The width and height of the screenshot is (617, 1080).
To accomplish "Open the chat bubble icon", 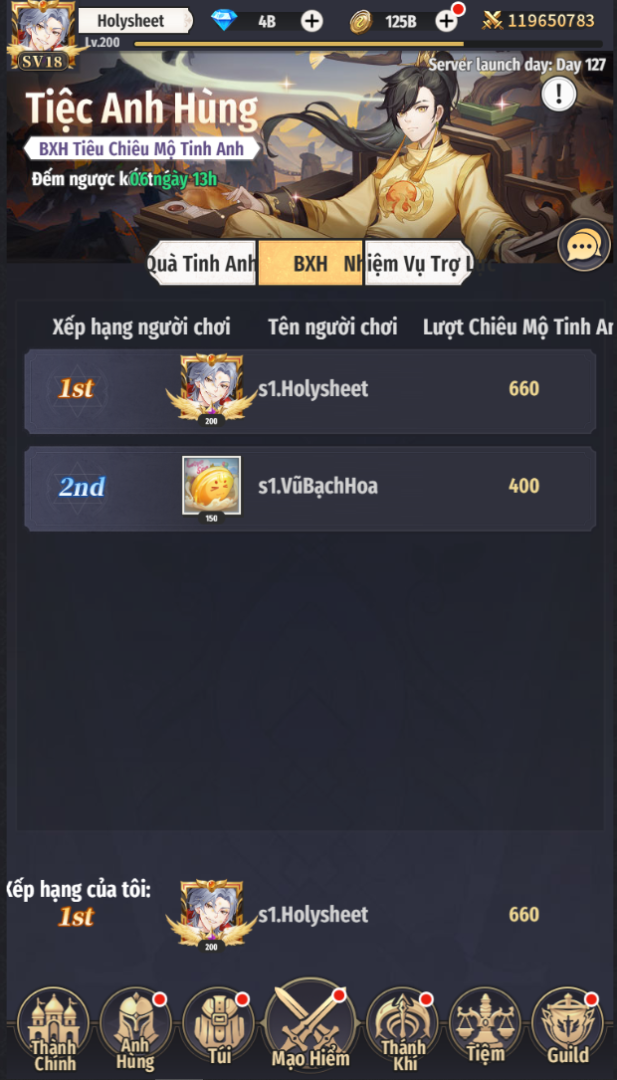I will click(584, 245).
